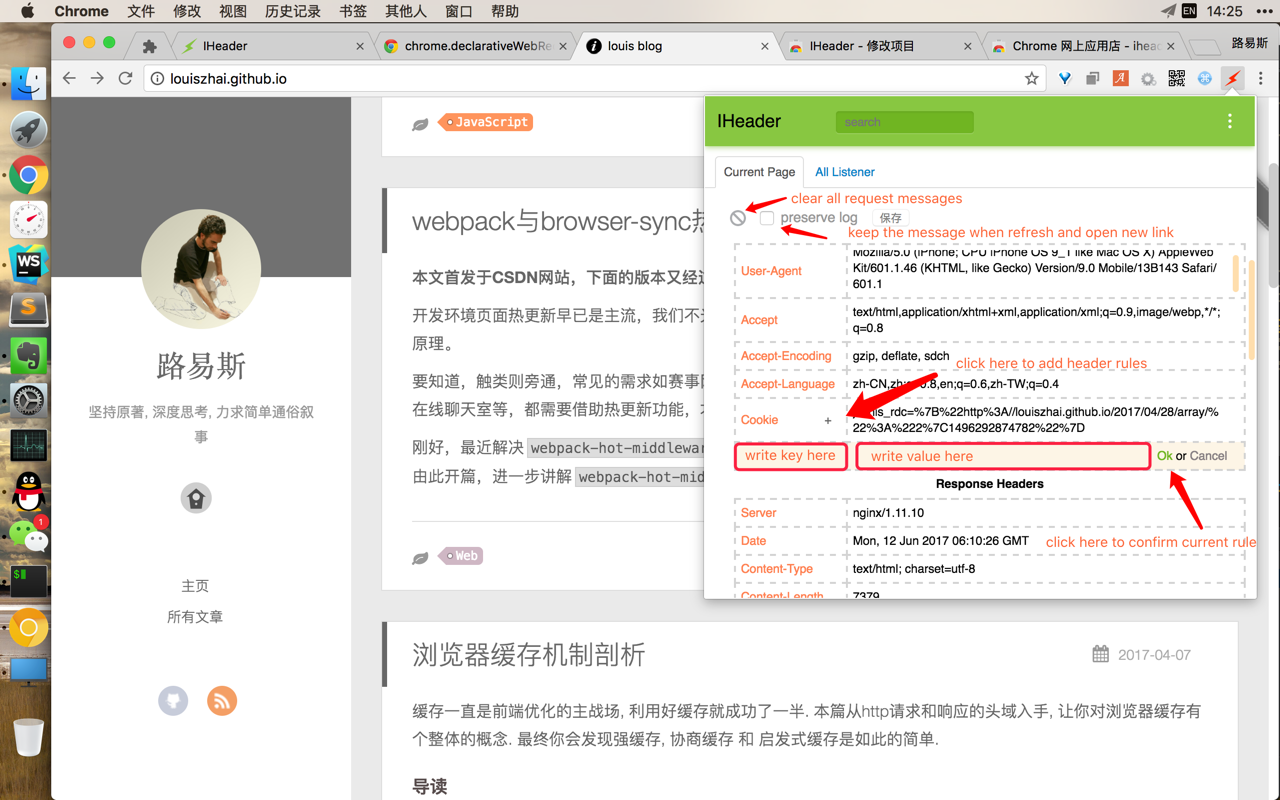The image size is (1280, 800).
Task: Open Sublime Text from the Dock
Action: pos(28,309)
